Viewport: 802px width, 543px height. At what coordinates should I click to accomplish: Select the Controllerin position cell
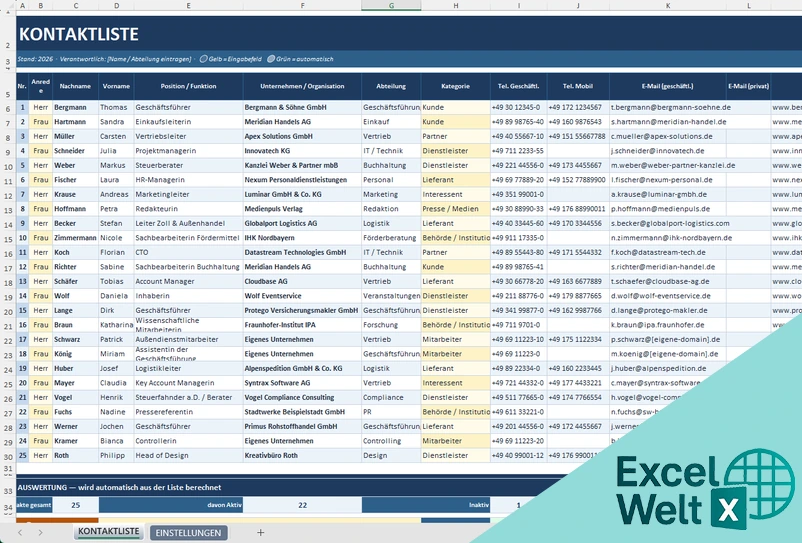[188, 441]
